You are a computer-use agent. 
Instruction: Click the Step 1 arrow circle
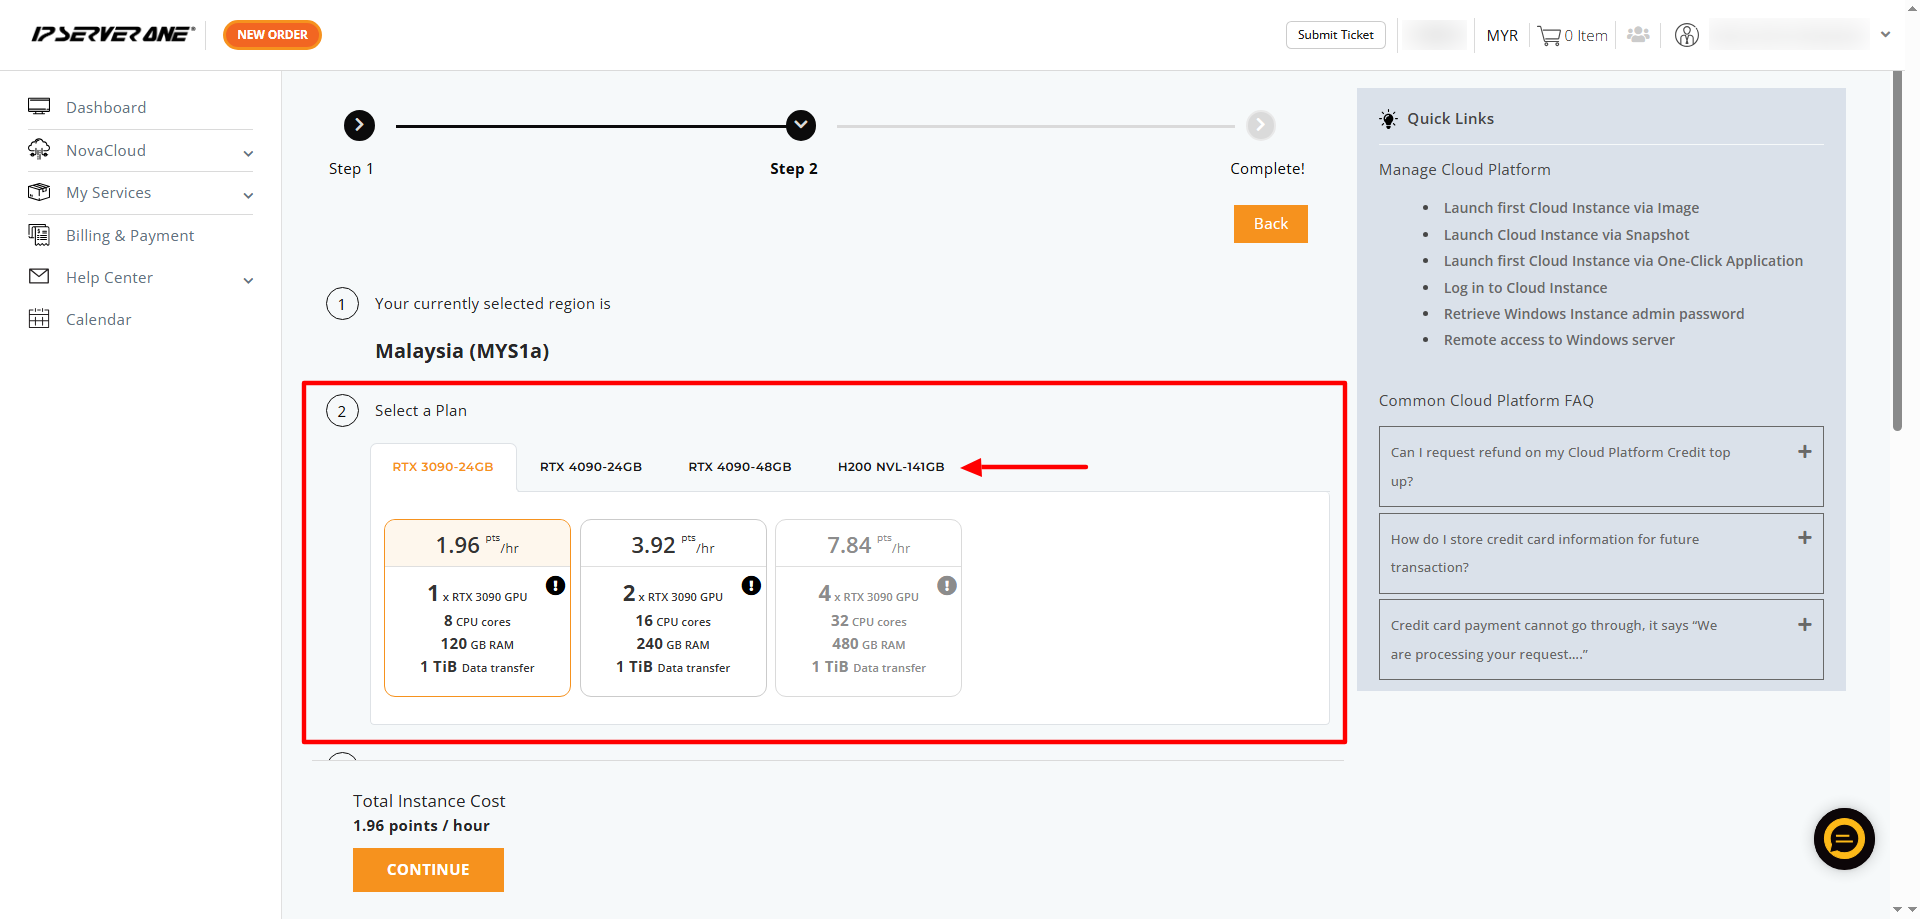359,125
